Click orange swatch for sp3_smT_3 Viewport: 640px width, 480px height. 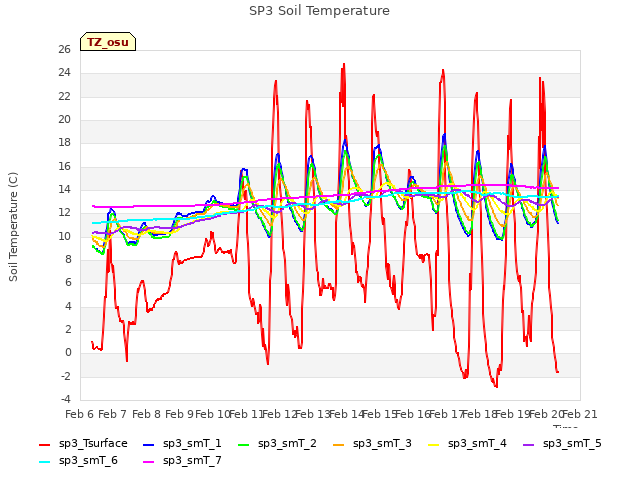point(339,444)
